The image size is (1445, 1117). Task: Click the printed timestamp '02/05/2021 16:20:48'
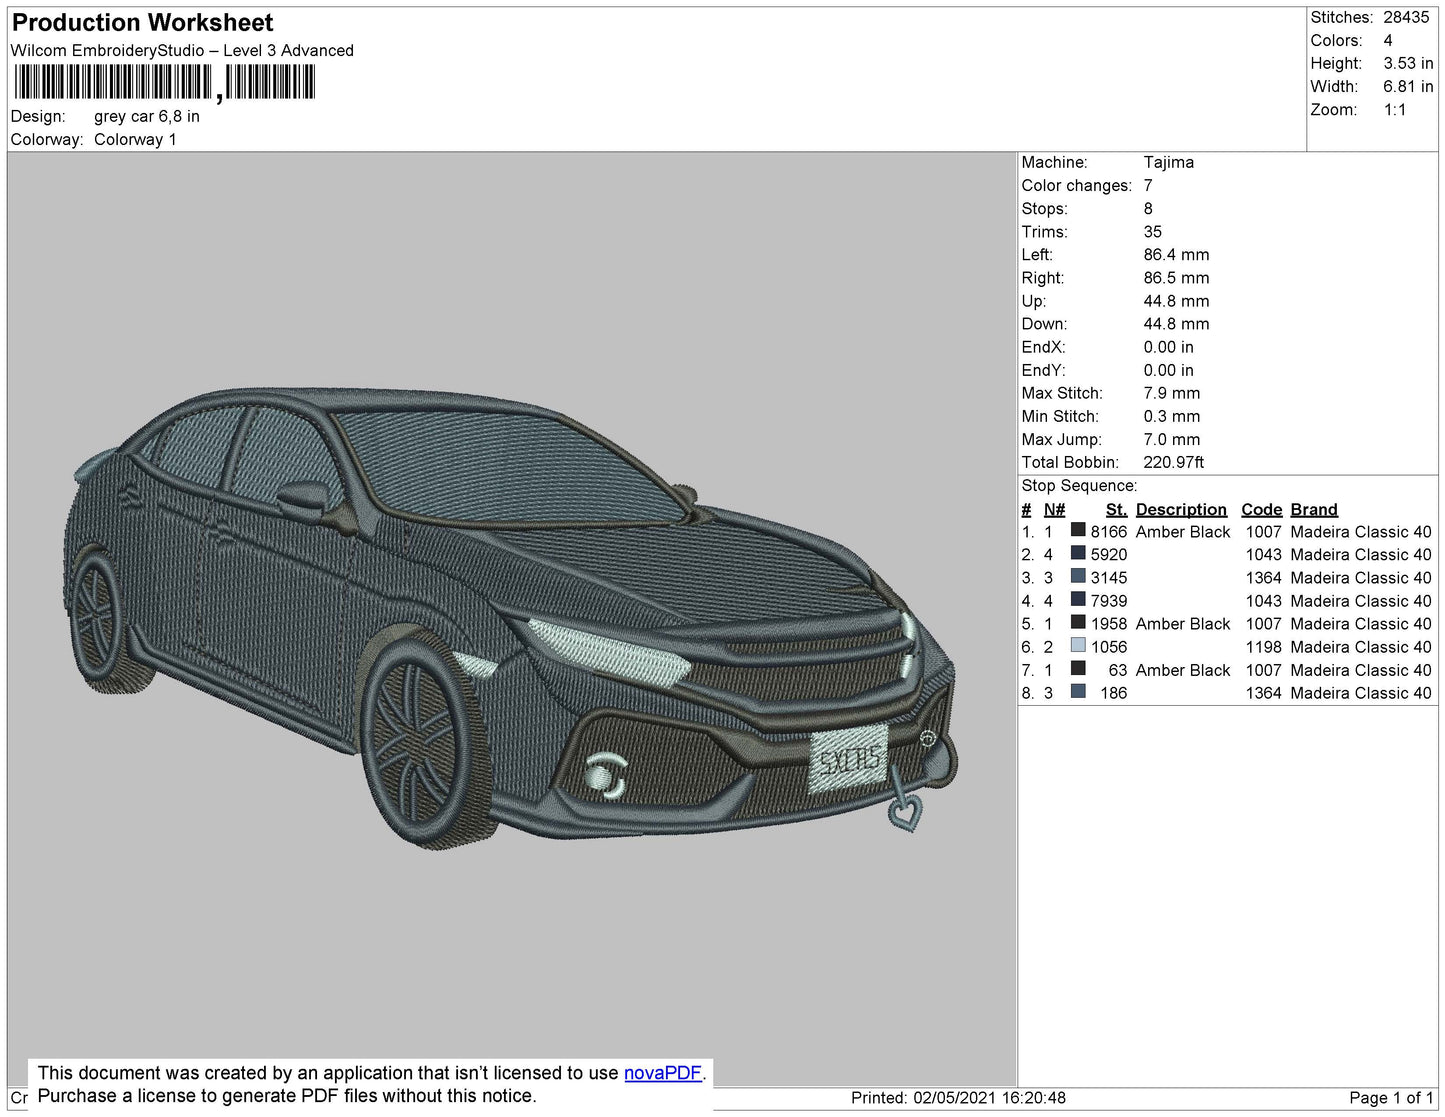tap(989, 1098)
